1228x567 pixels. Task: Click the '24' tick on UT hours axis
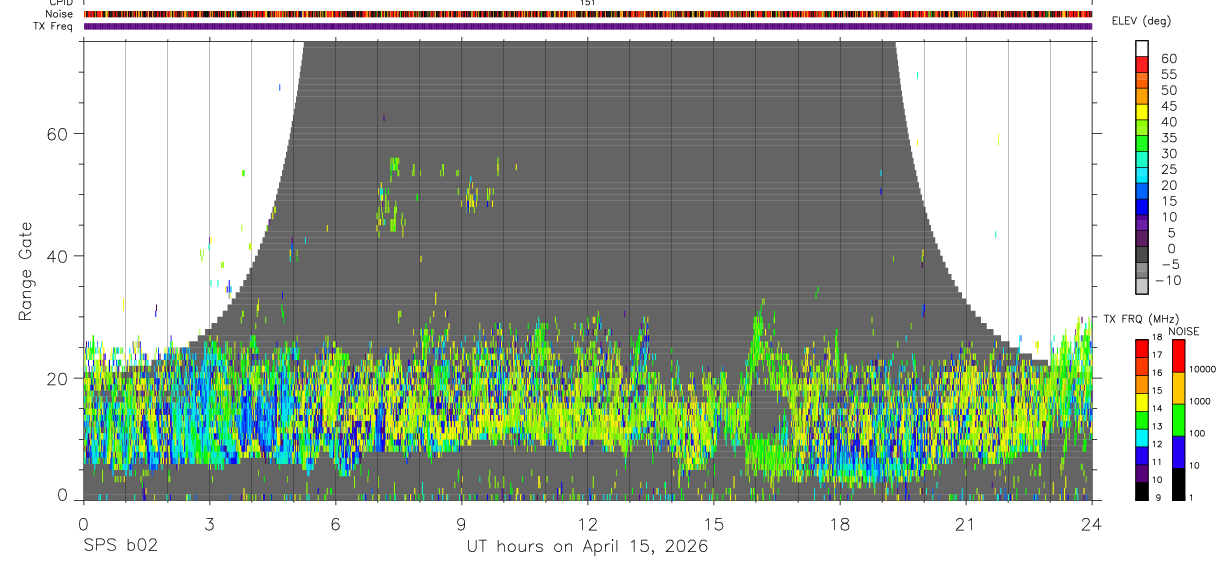1091,523
